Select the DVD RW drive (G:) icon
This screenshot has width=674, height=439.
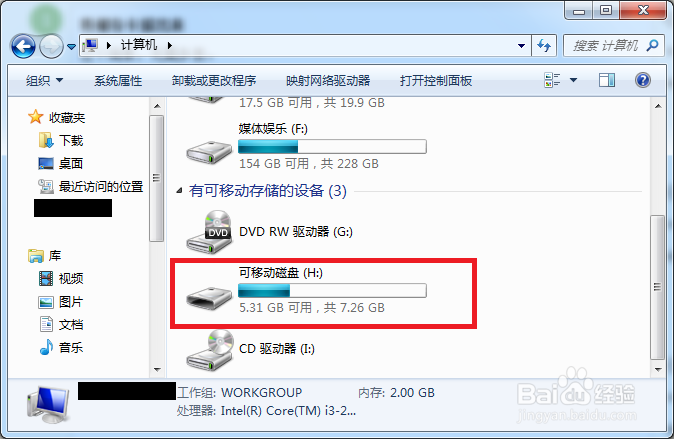210,232
